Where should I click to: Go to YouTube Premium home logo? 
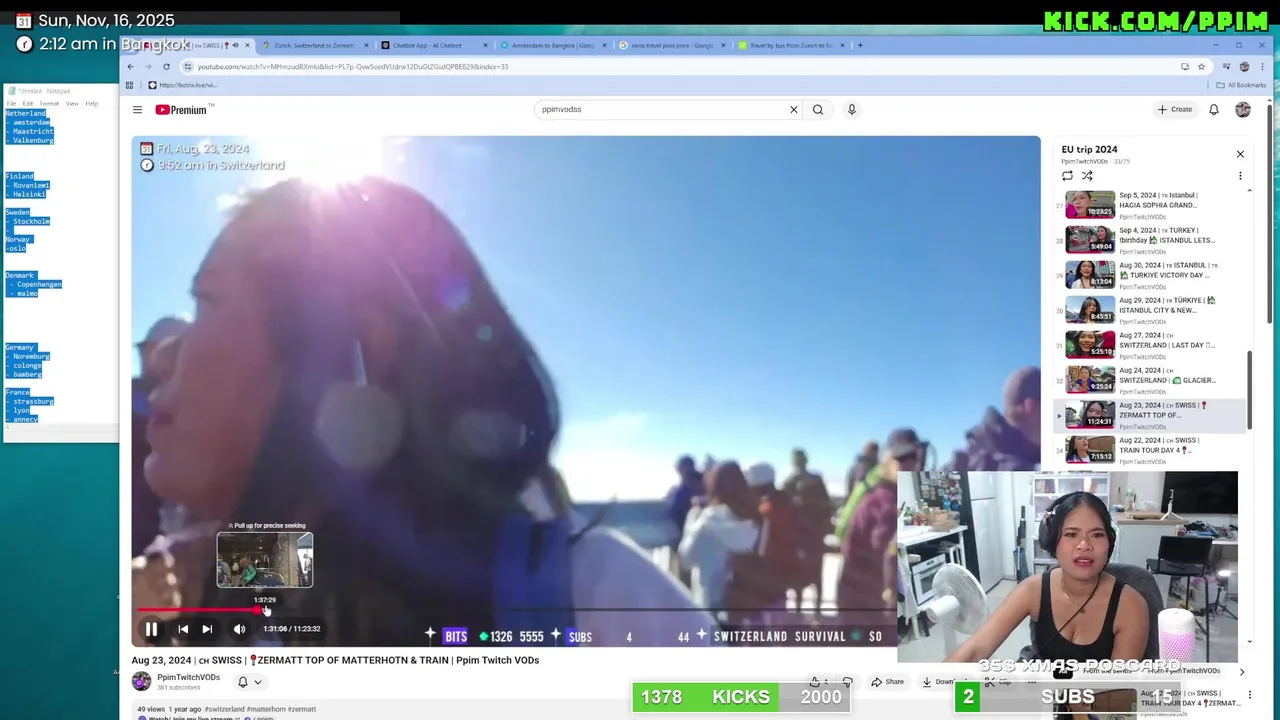pos(181,110)
